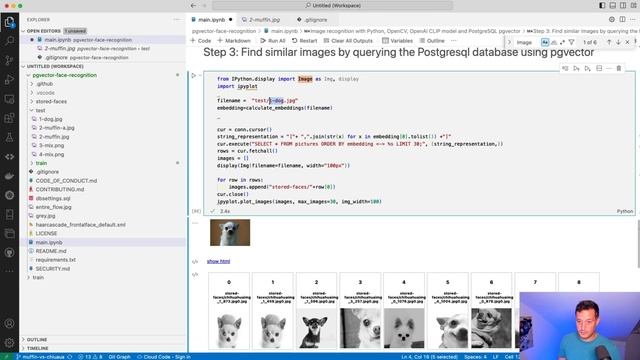Switch to the .gitignore tab
The image size is (640, 360).
[x=316, y=20]
